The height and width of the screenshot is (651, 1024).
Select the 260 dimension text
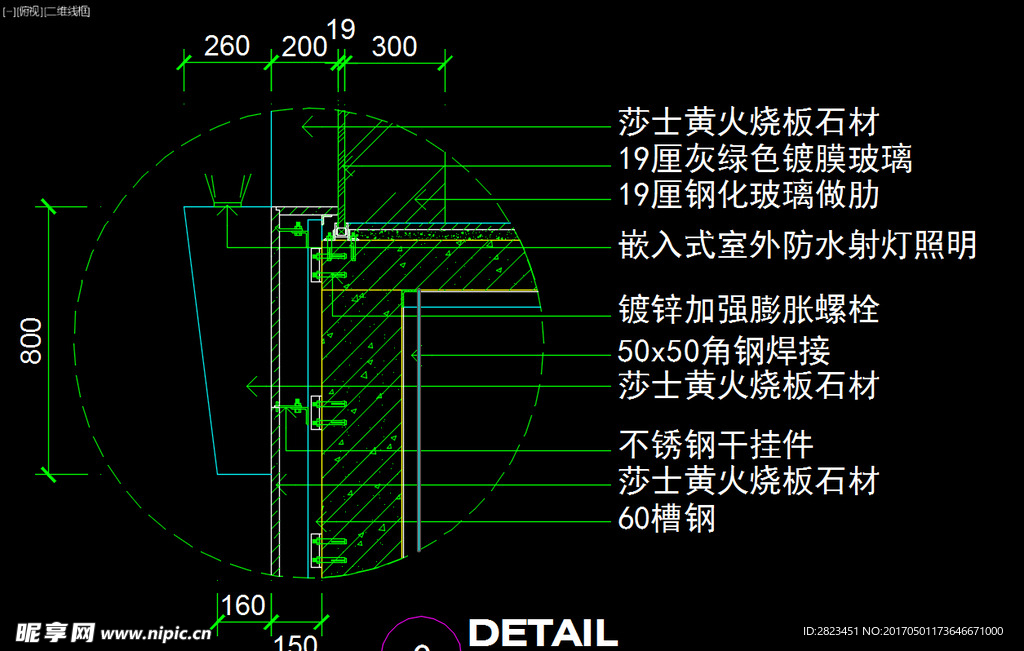pyautogui.click(x=227, y=46)
